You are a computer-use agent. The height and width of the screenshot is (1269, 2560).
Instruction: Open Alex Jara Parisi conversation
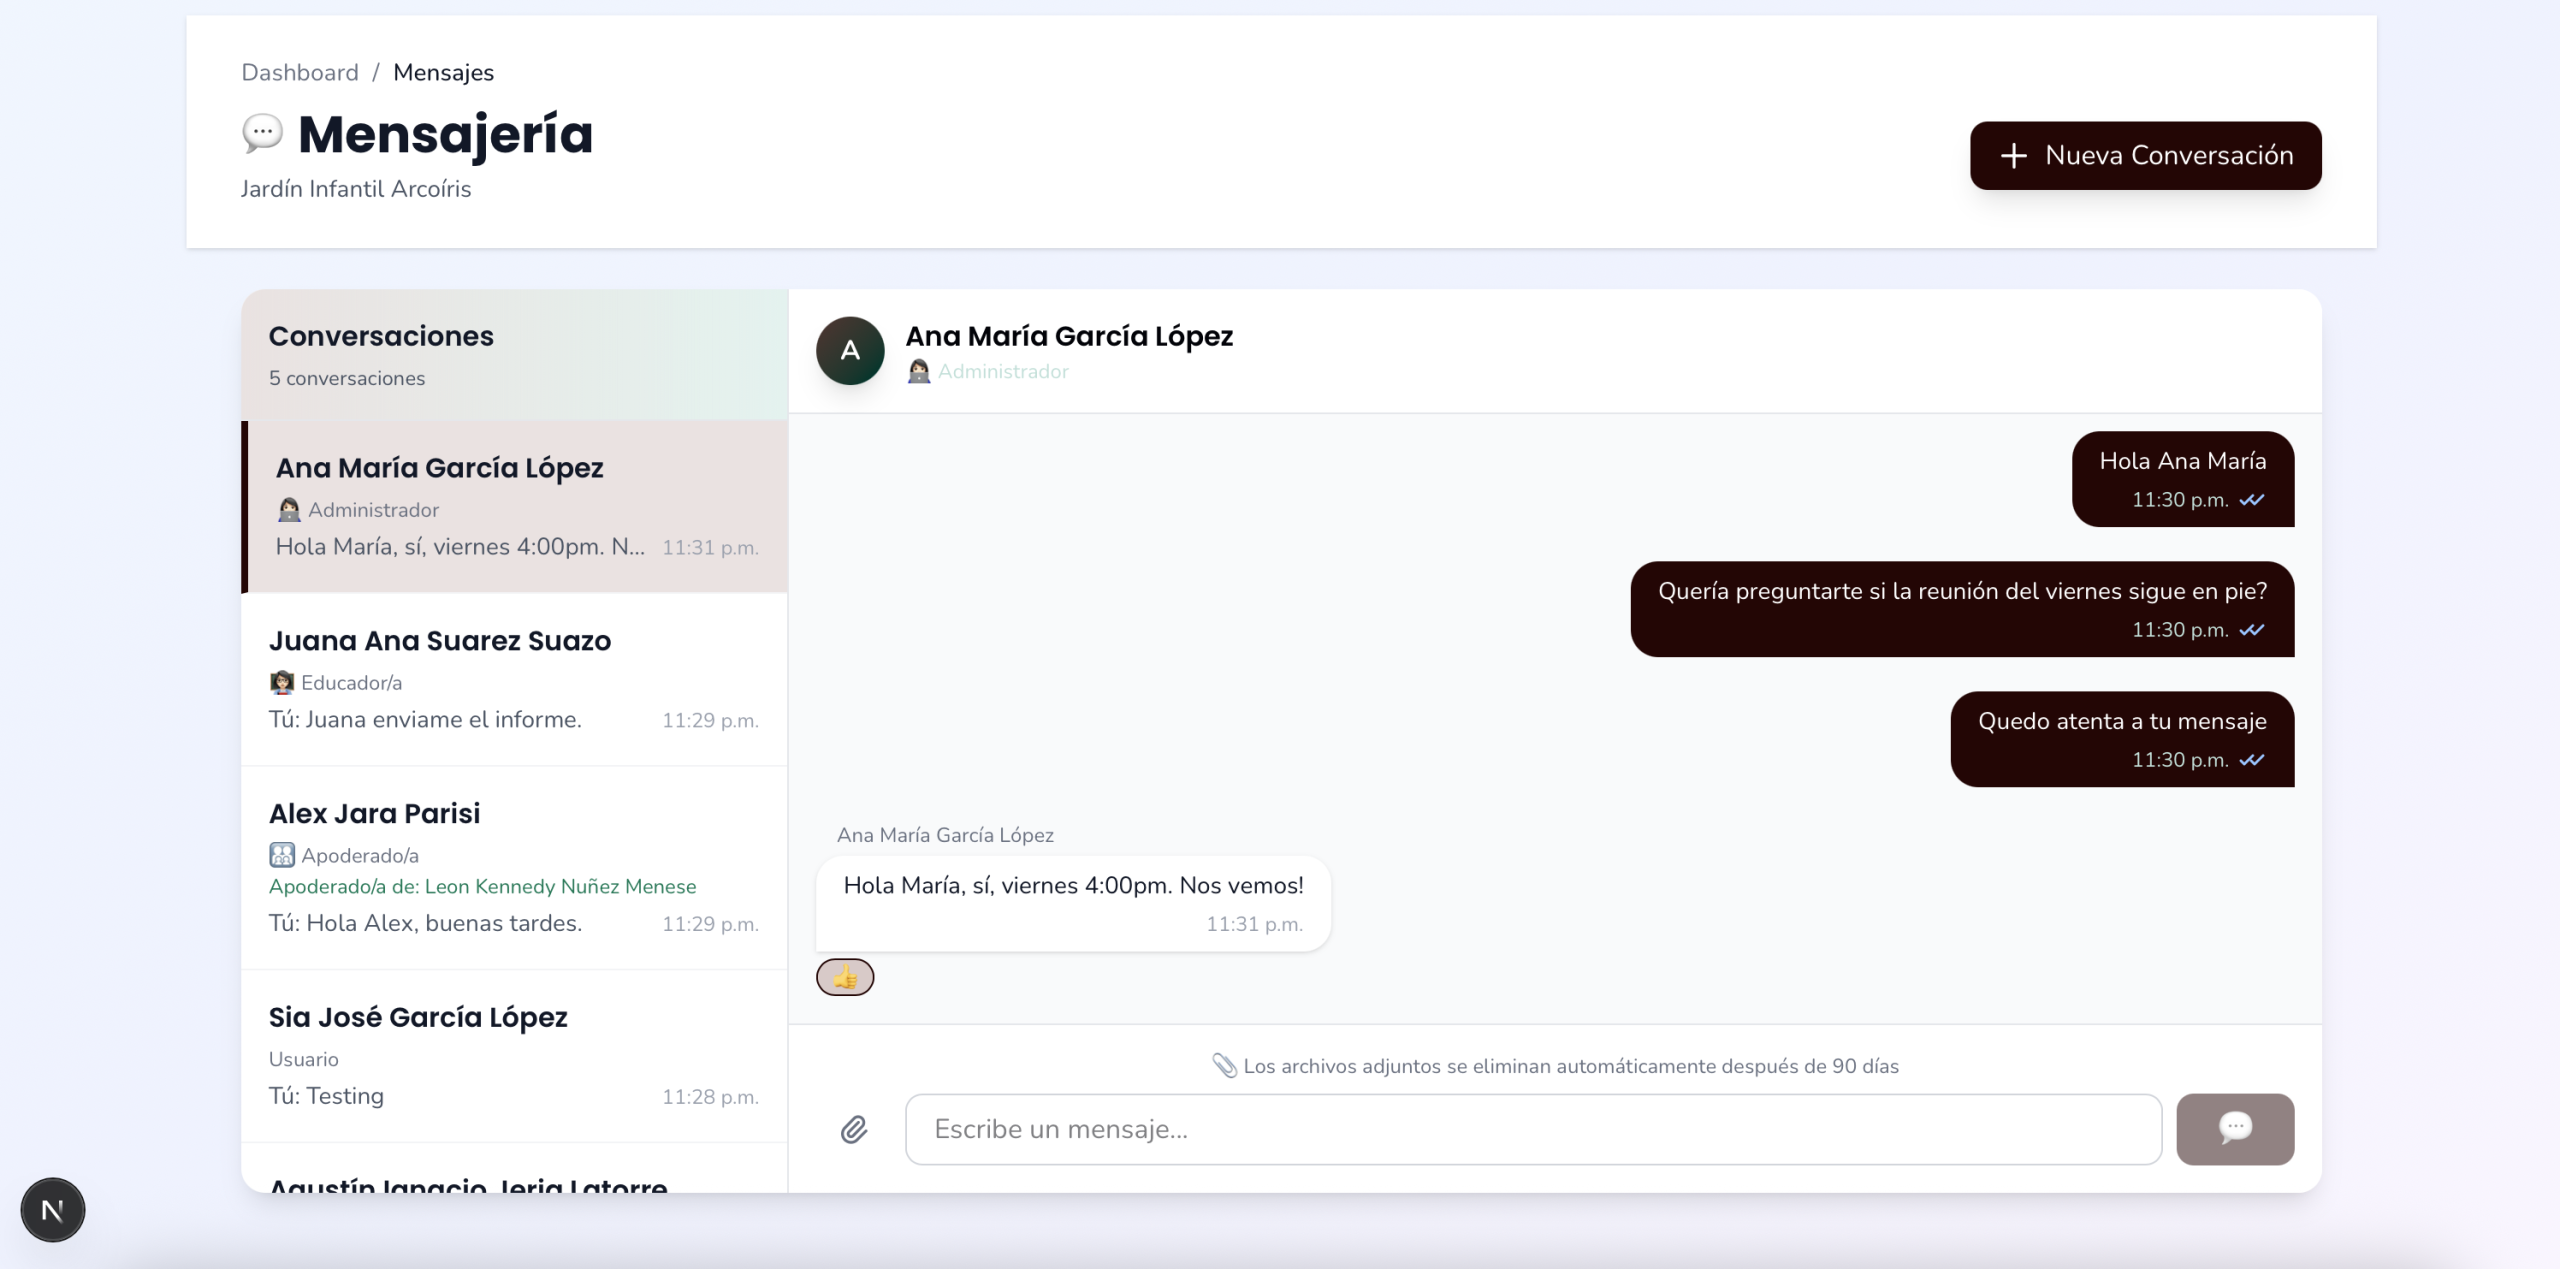514,868
